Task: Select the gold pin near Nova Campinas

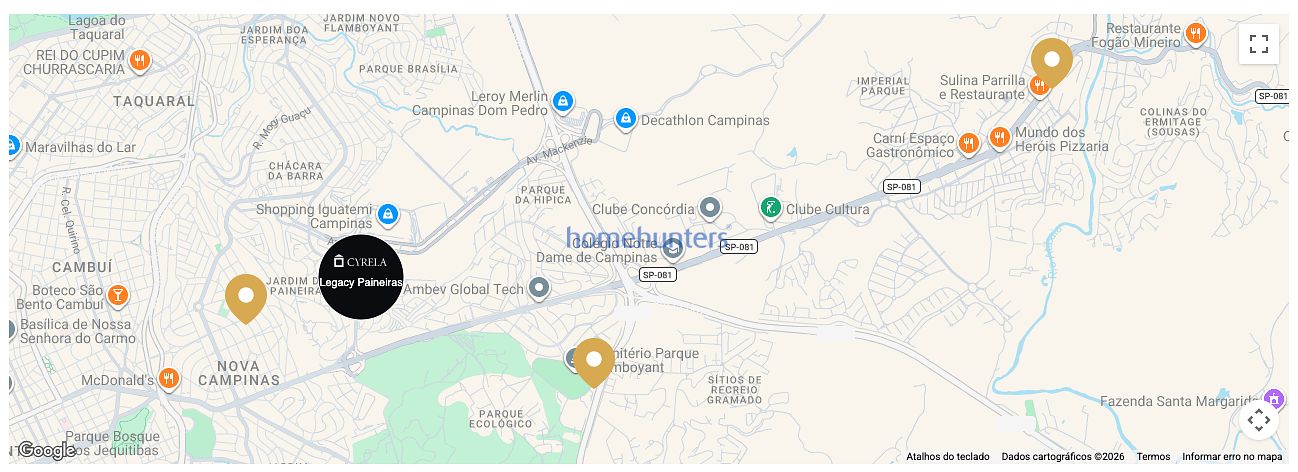Action: (246, 299)
